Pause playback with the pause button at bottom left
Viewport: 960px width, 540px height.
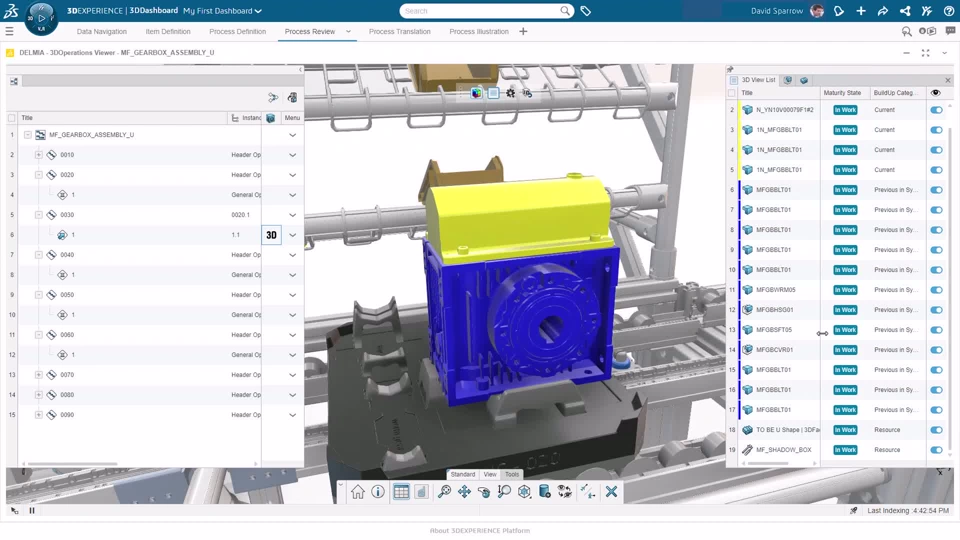[32, 510]
